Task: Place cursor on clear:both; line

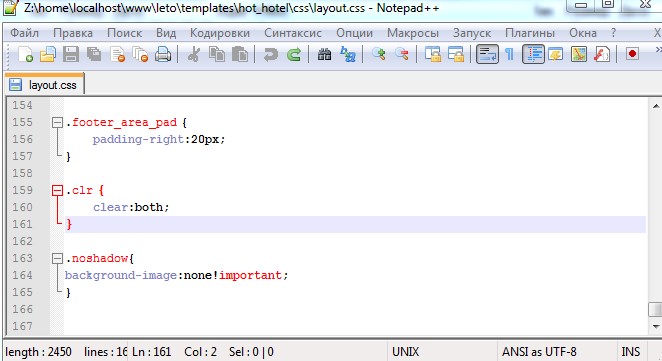Action: point(131,207)
